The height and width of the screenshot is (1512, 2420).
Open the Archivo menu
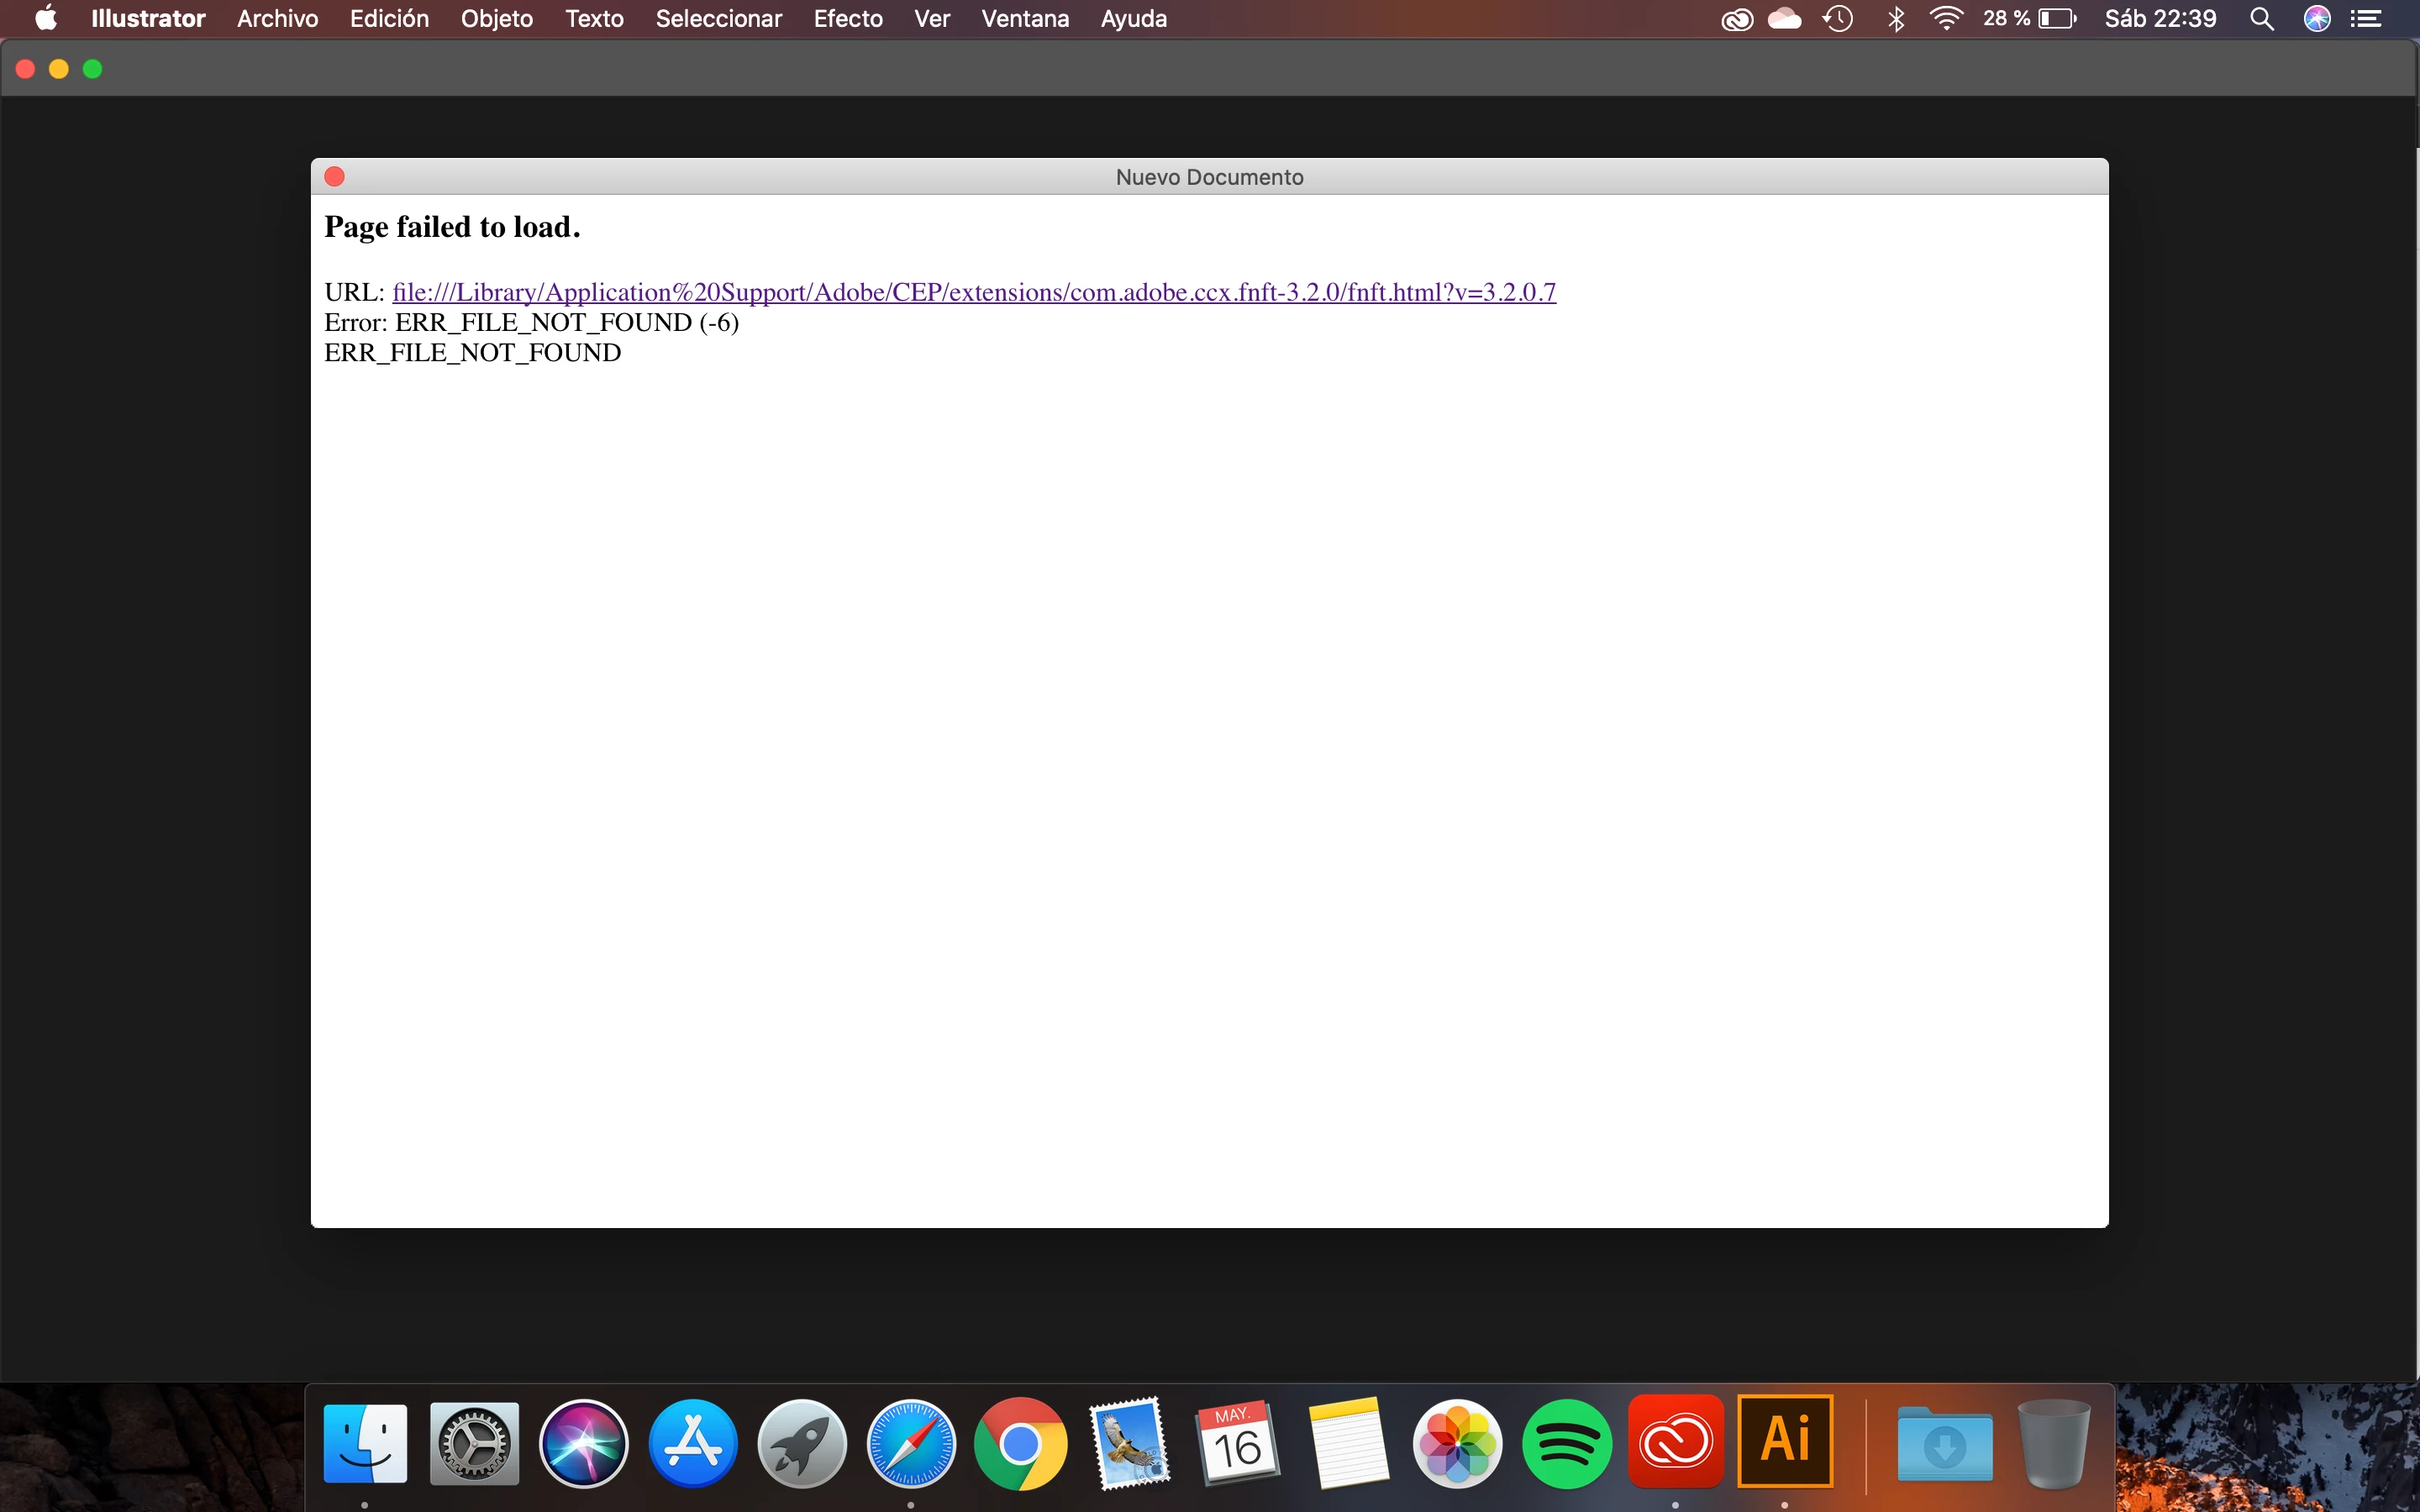point(277,19)
